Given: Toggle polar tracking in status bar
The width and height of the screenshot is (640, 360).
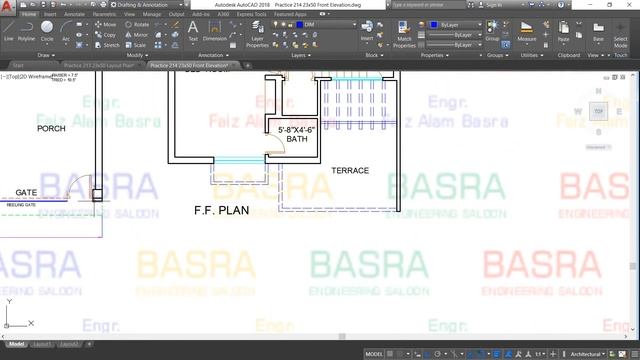Looking at the screenshot, I should pos(437,354).
